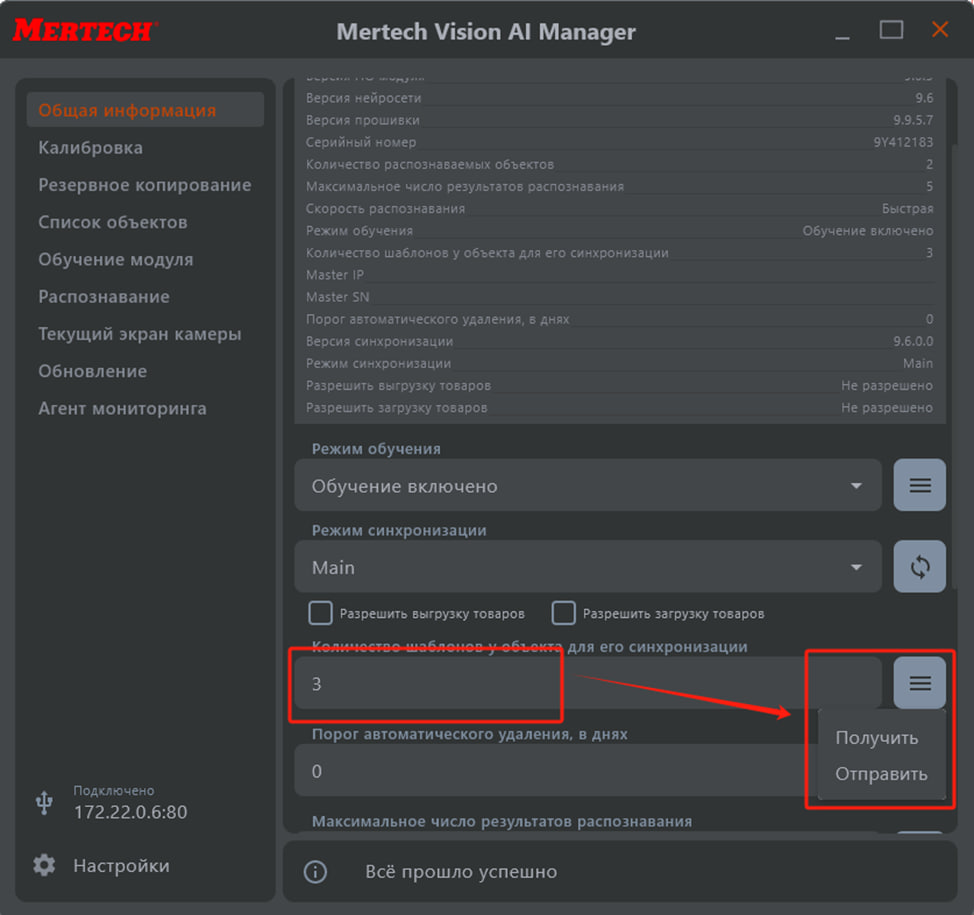Enable Разрешить выгрузку товаров checkbox
974x915 pixels.
tap(321, 613)
